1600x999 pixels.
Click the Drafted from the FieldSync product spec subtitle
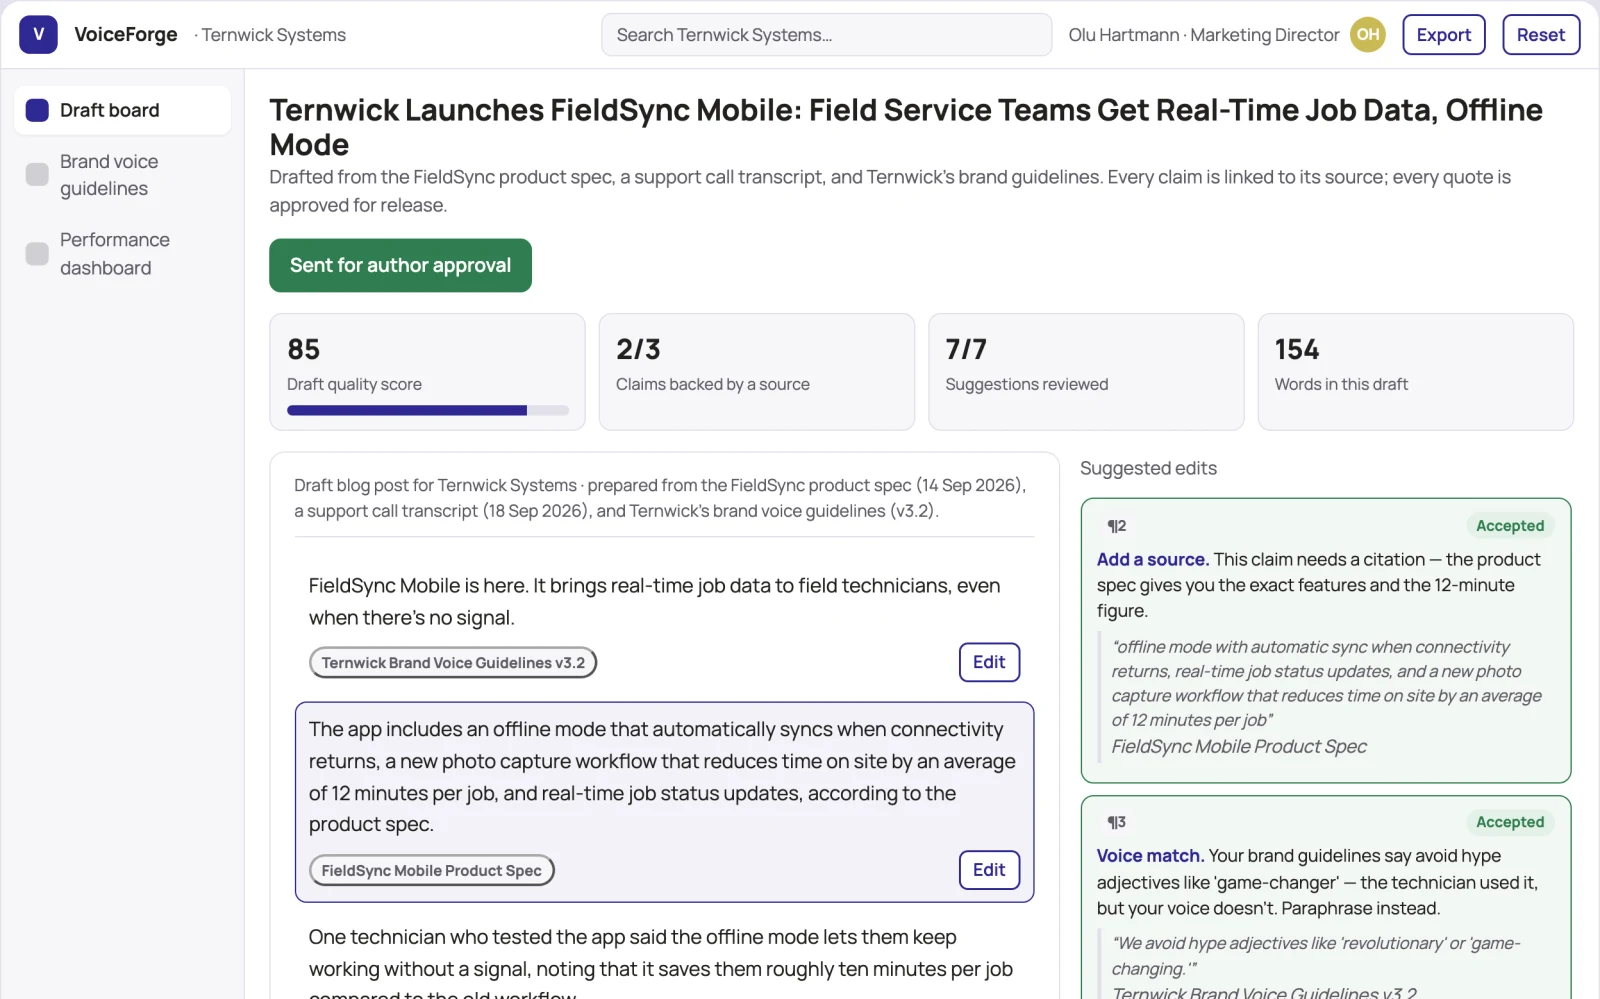coord(890,191)
